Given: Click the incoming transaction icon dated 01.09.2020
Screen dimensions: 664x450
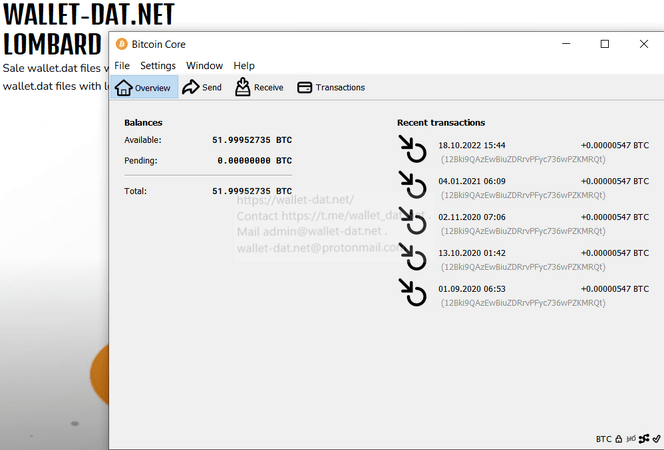Looking at the screenshot, I should [x=412, y=292].
